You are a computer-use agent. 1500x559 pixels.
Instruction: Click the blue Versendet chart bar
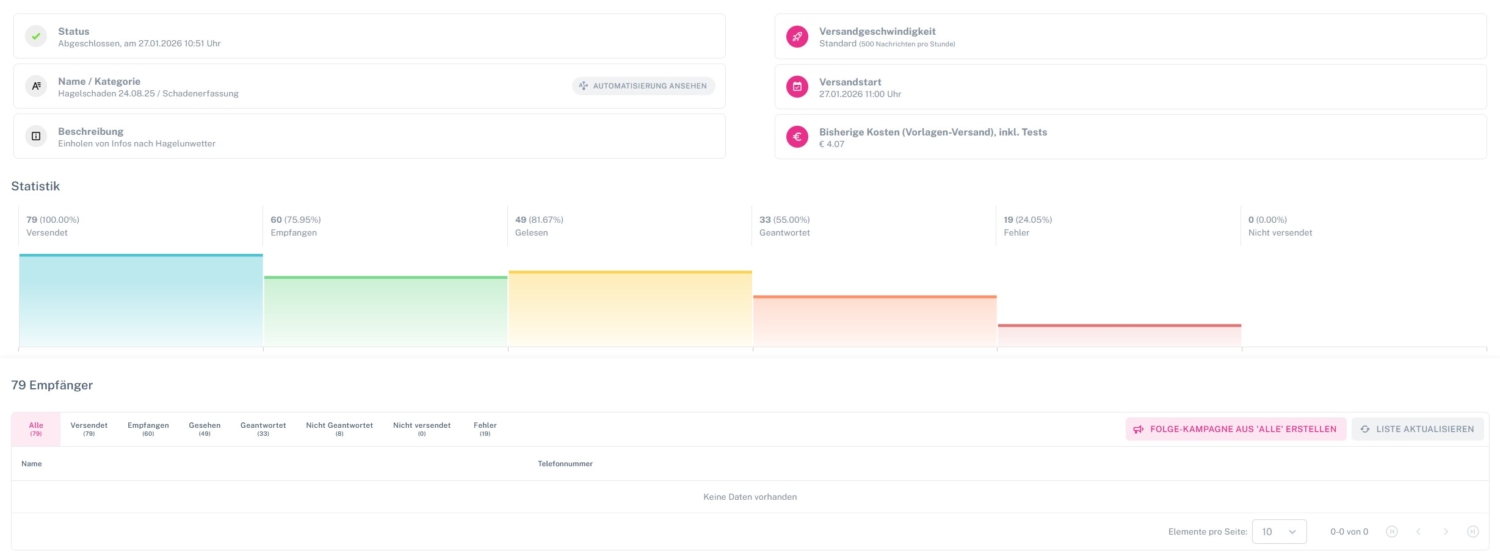click(x=141, y=300)
